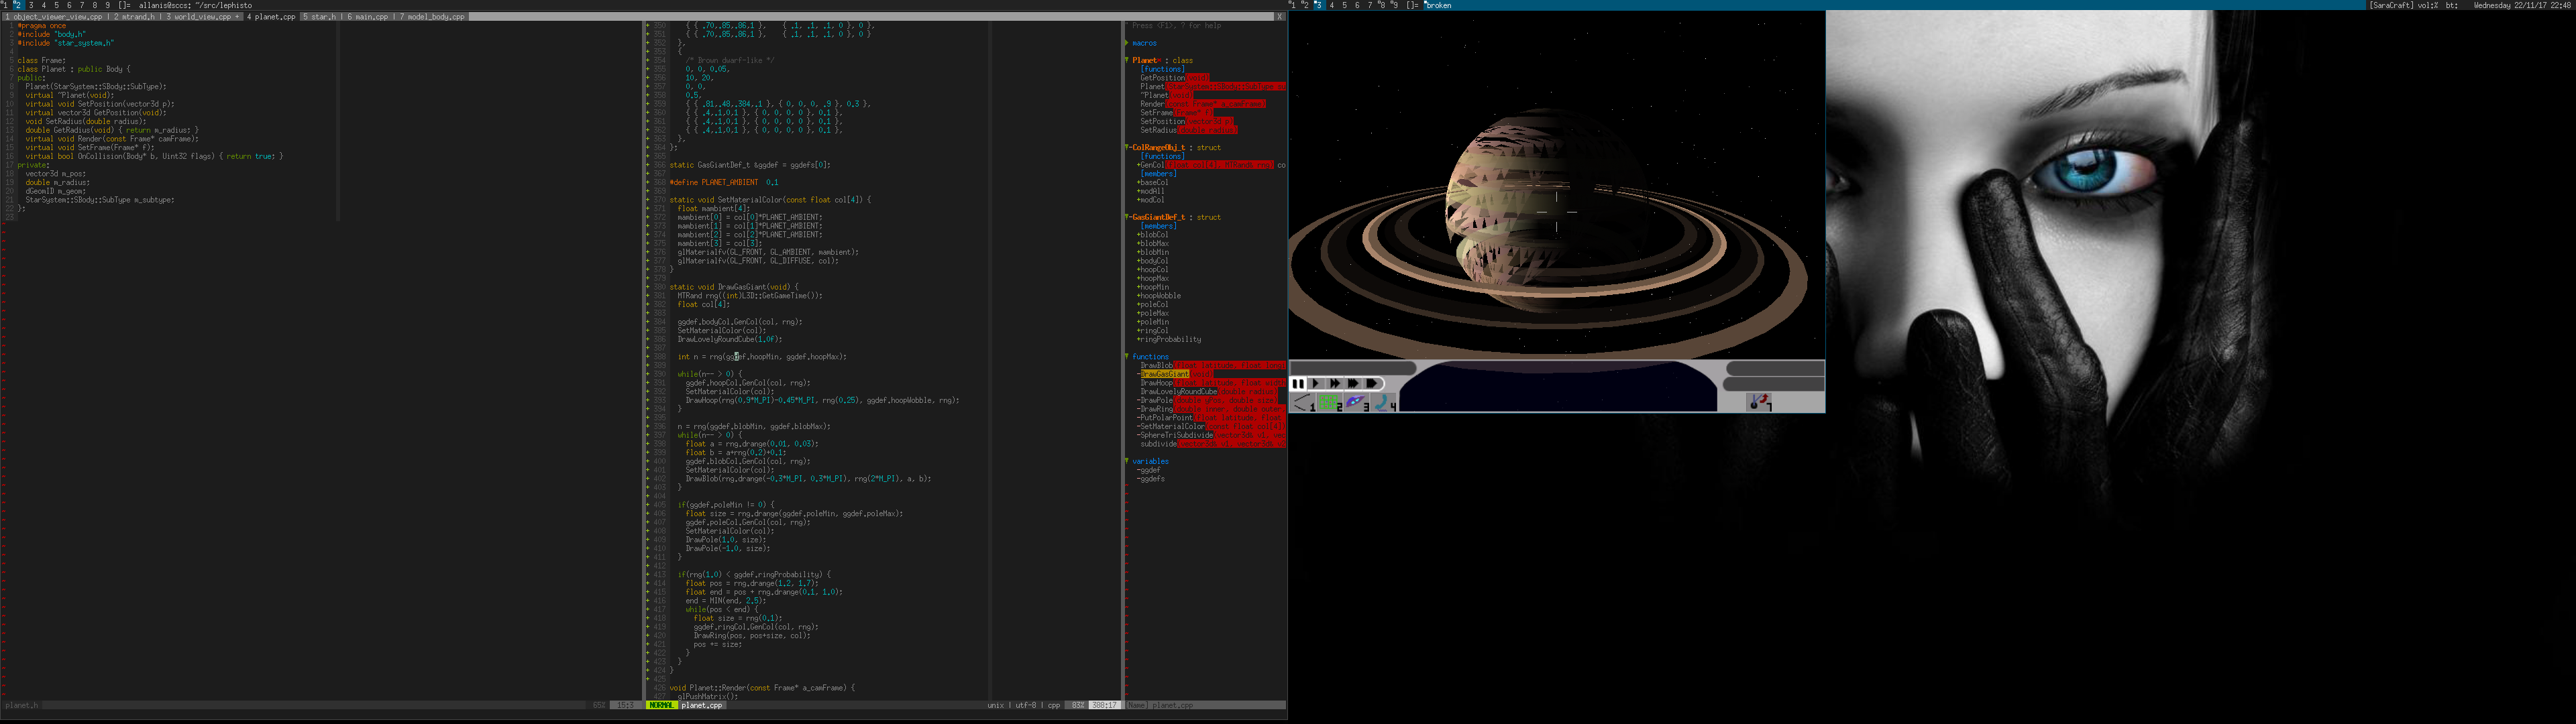The image size is (2576, 724).
Task: Open the sector map view icon numbered 2
Action: (x=1330, y=402)
